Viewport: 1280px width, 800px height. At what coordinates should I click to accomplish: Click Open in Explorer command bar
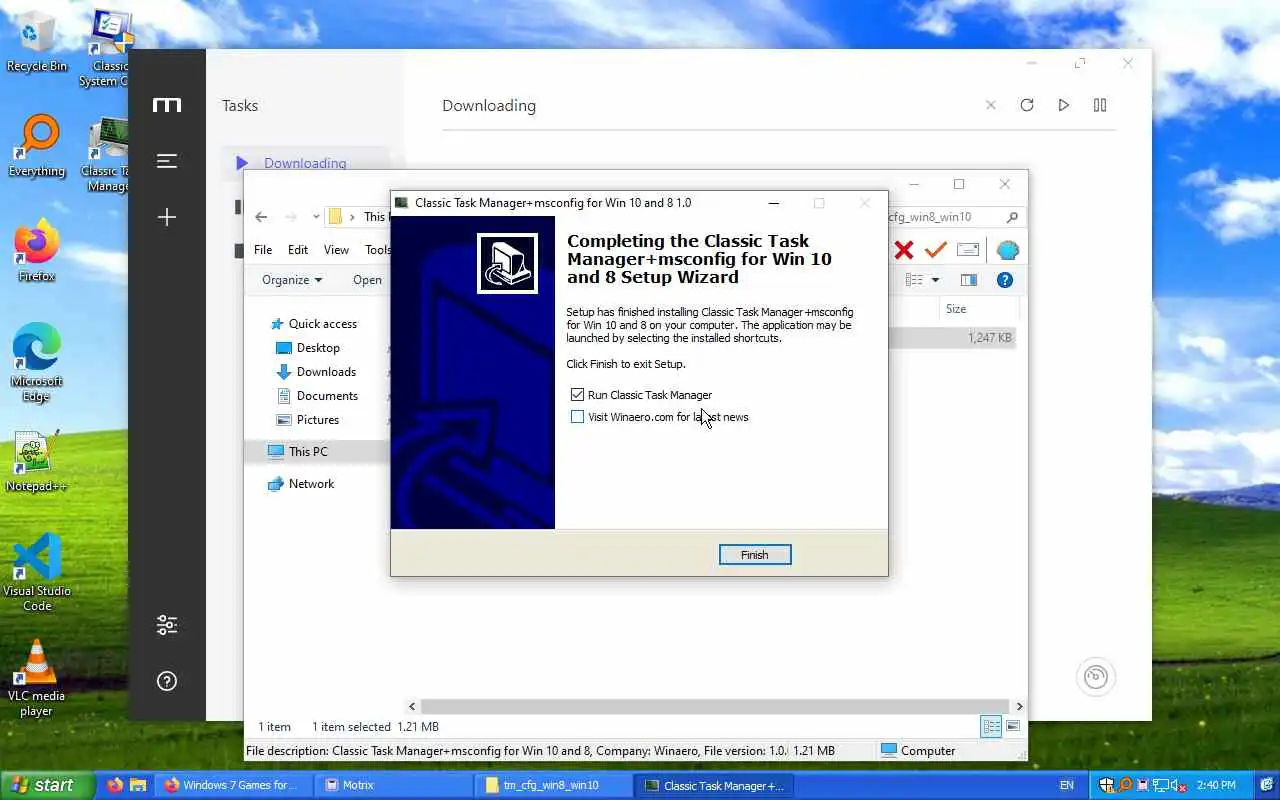coord(367,280)
